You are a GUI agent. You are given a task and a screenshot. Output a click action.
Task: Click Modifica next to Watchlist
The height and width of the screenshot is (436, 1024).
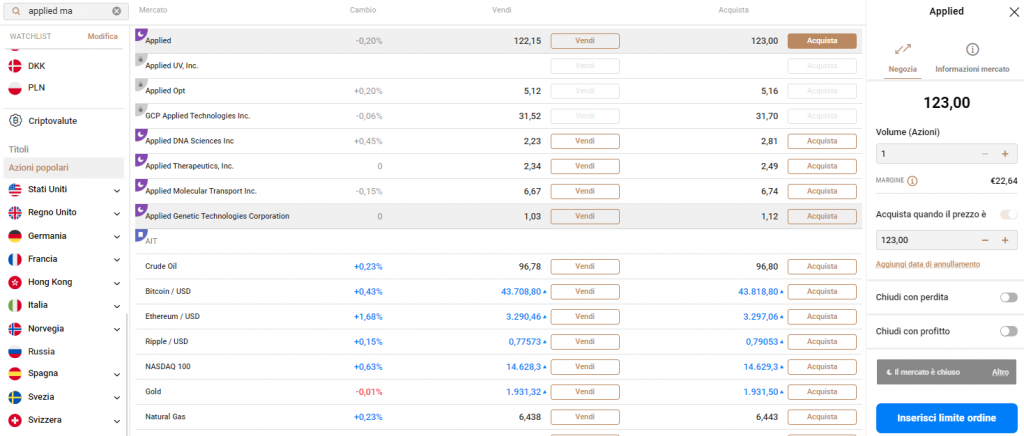(x=103, y=37)
